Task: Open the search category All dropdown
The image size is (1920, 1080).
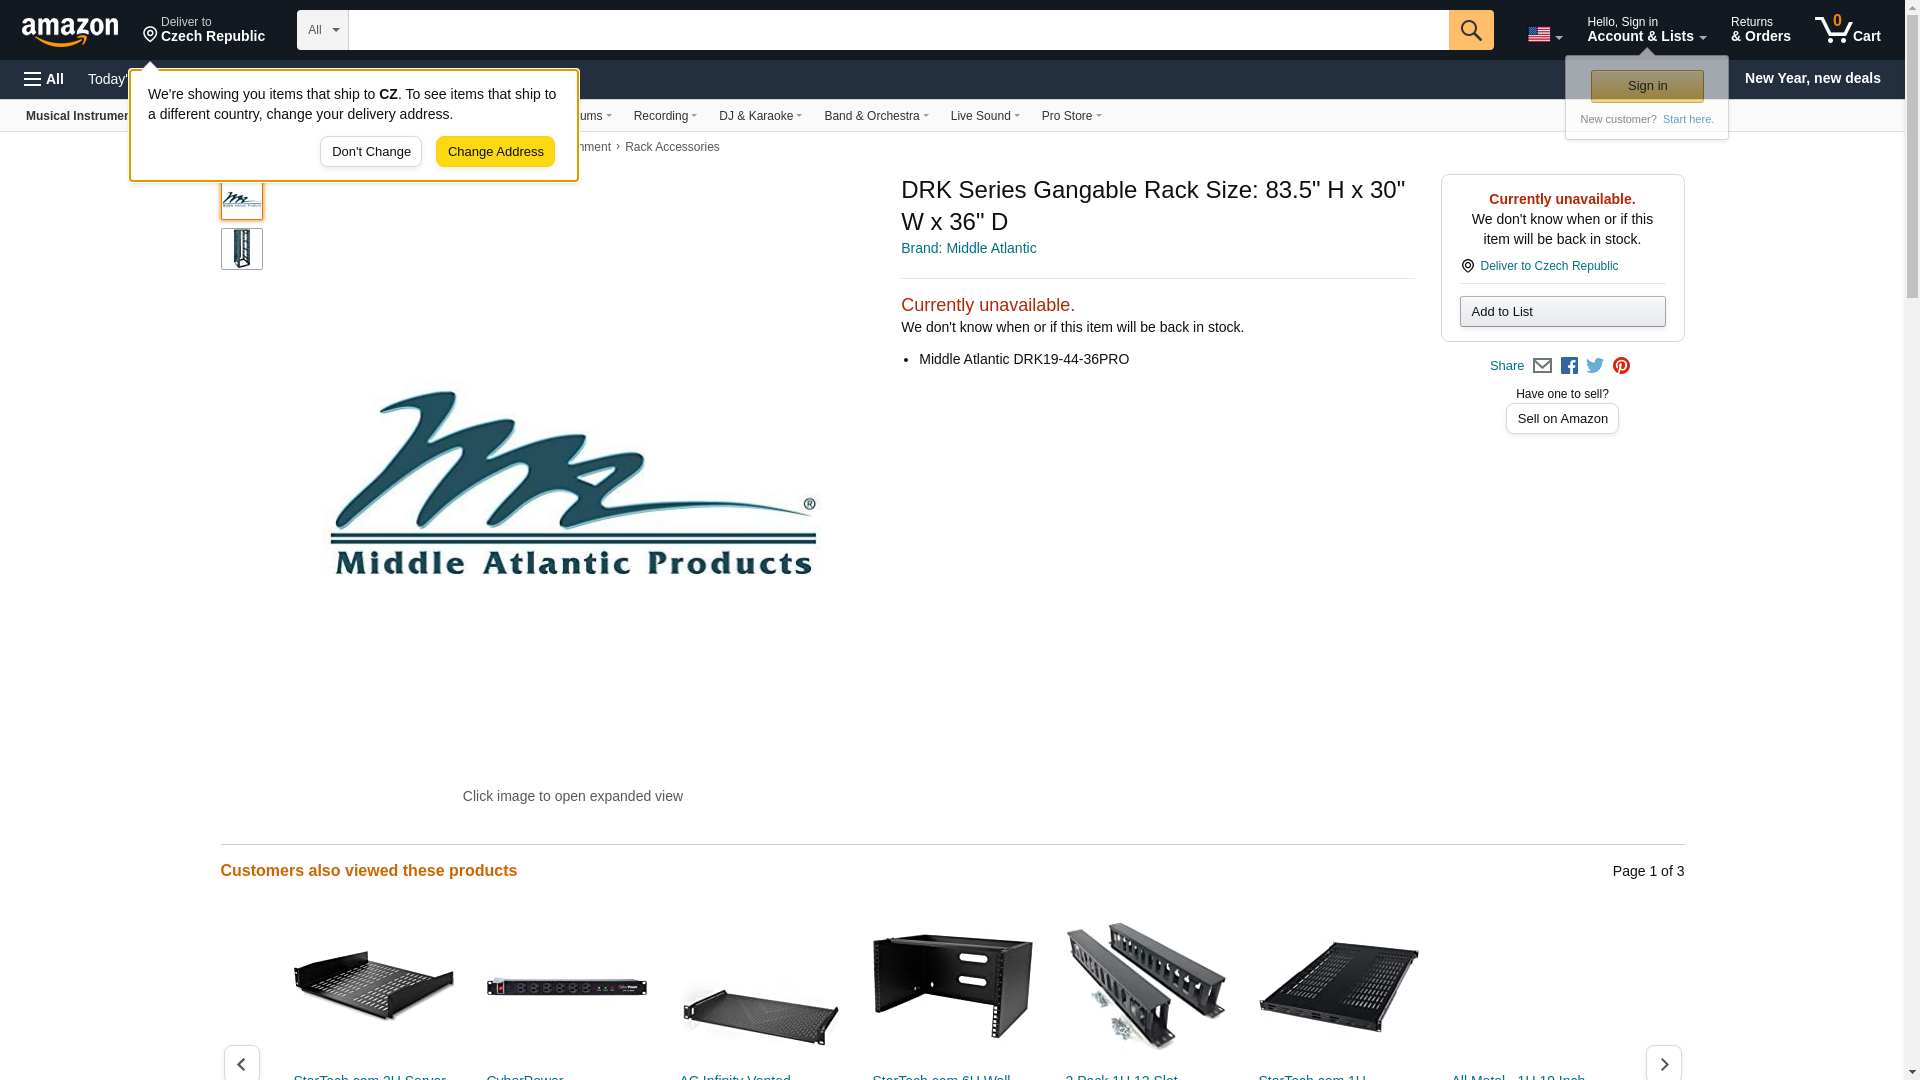Action: (x=322, y=30)
